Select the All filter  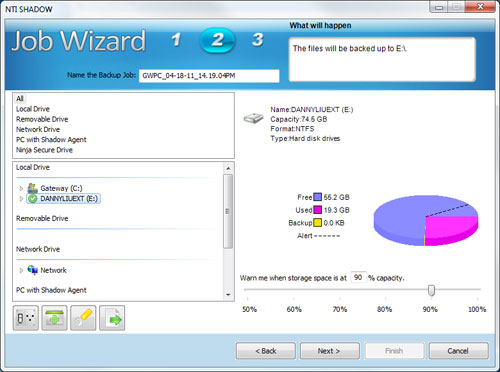20,99
